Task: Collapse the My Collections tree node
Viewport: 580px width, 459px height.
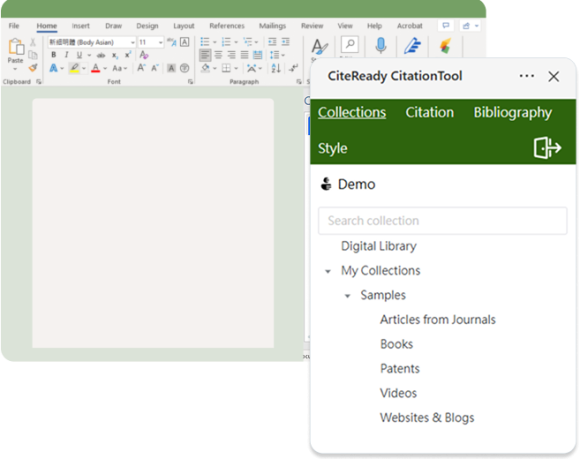Action: pos(328,271)
